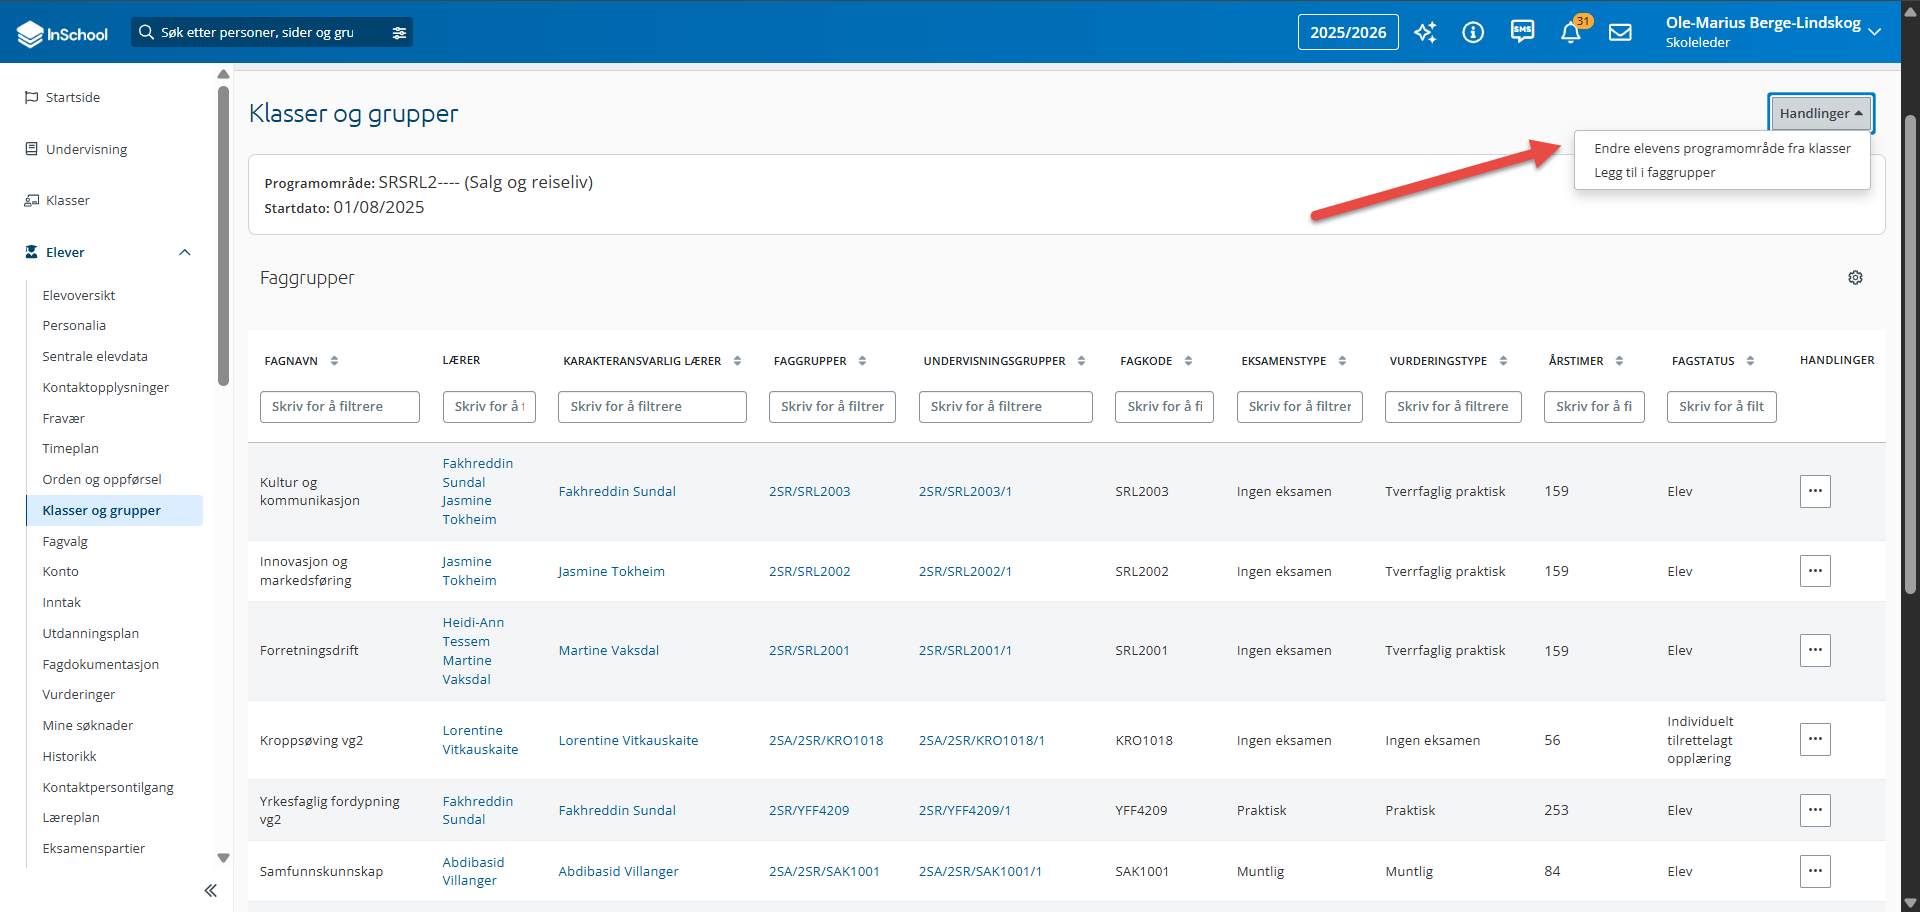
Task: Select Endre elevens programområde fra klasser
Action: [x=1722, y=148]
